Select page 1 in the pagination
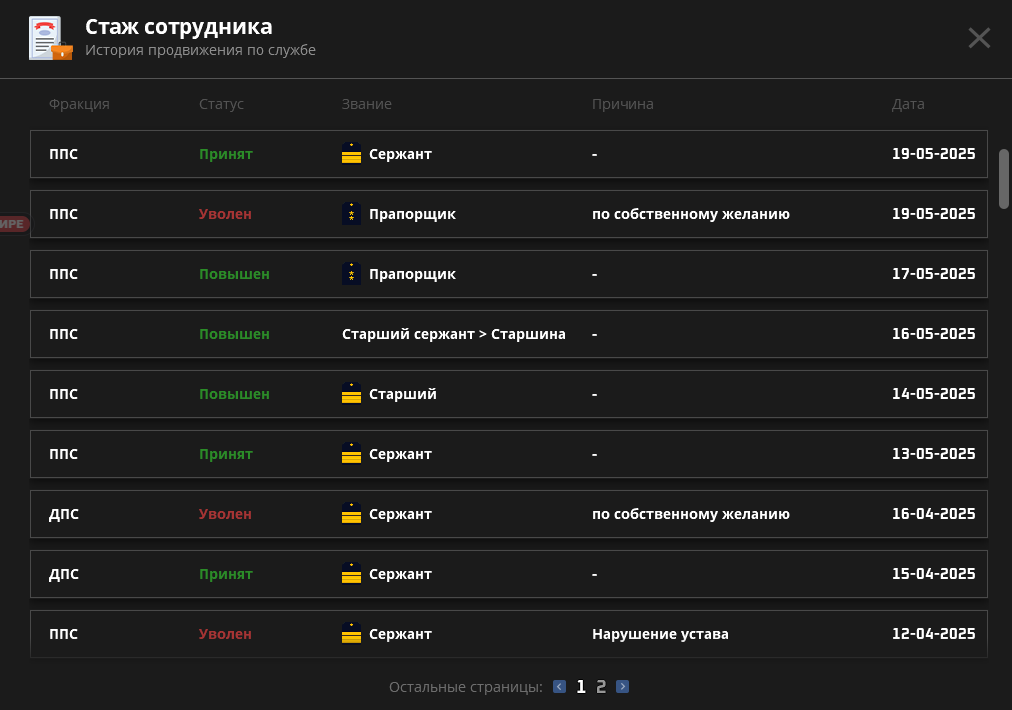The width and height of the screenshot is (1012, 710). [x=581, y=687]
